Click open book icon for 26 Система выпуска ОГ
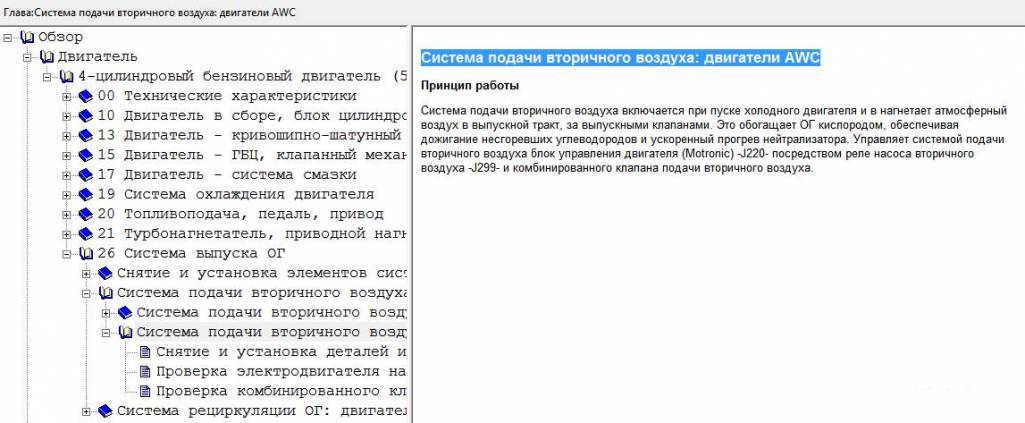 (85, 253)
